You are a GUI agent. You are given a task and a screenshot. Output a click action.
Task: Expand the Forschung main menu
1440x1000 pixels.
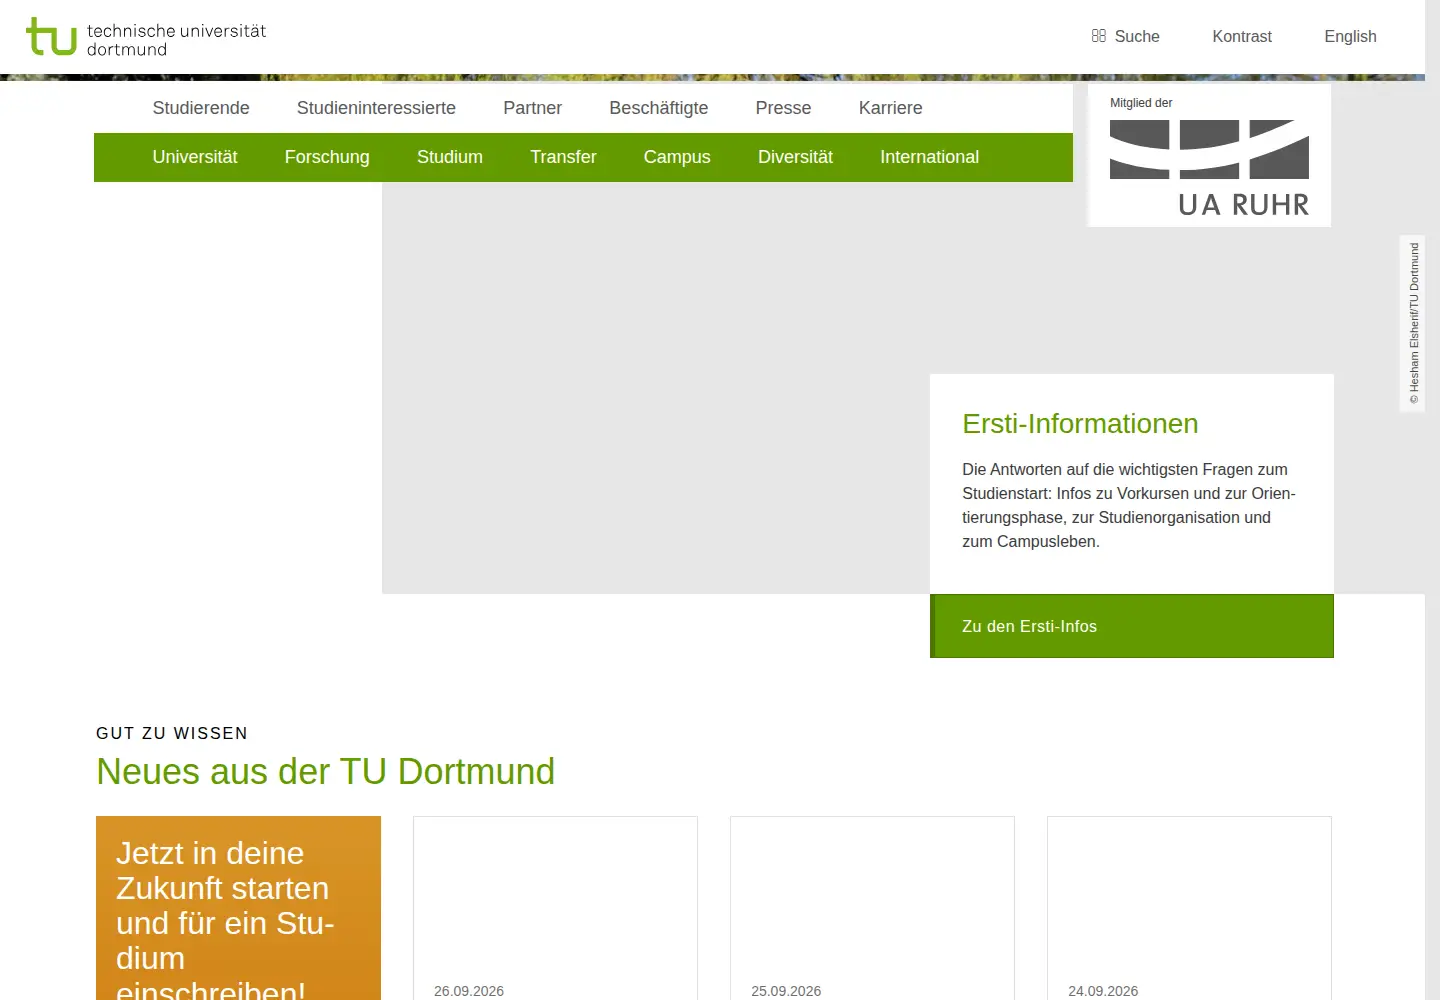tap(327, 157)
